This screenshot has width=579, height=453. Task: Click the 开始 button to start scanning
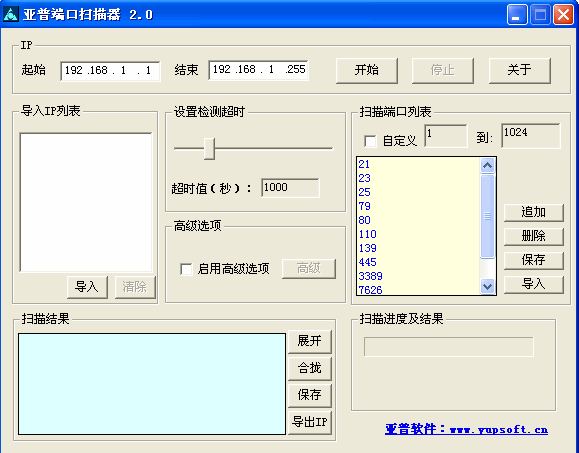pos(366,70)
